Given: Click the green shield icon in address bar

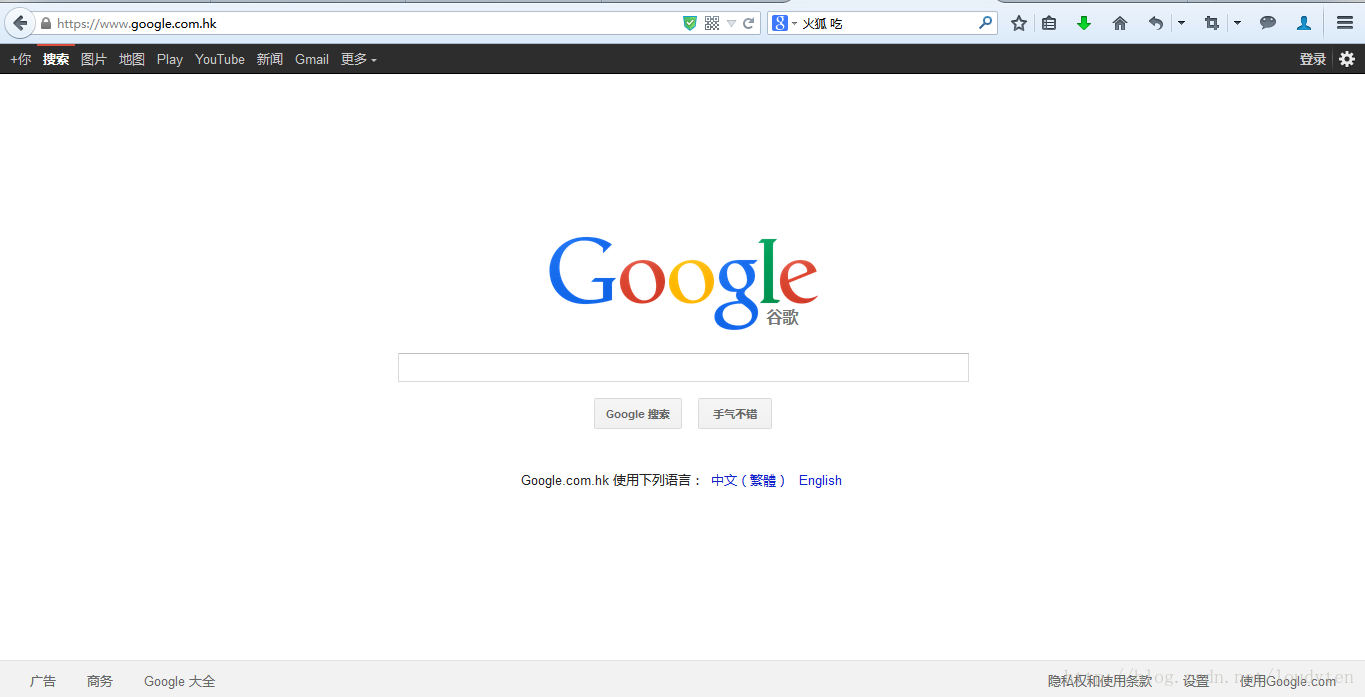Looking at the screenshot, I should (690, 23).
